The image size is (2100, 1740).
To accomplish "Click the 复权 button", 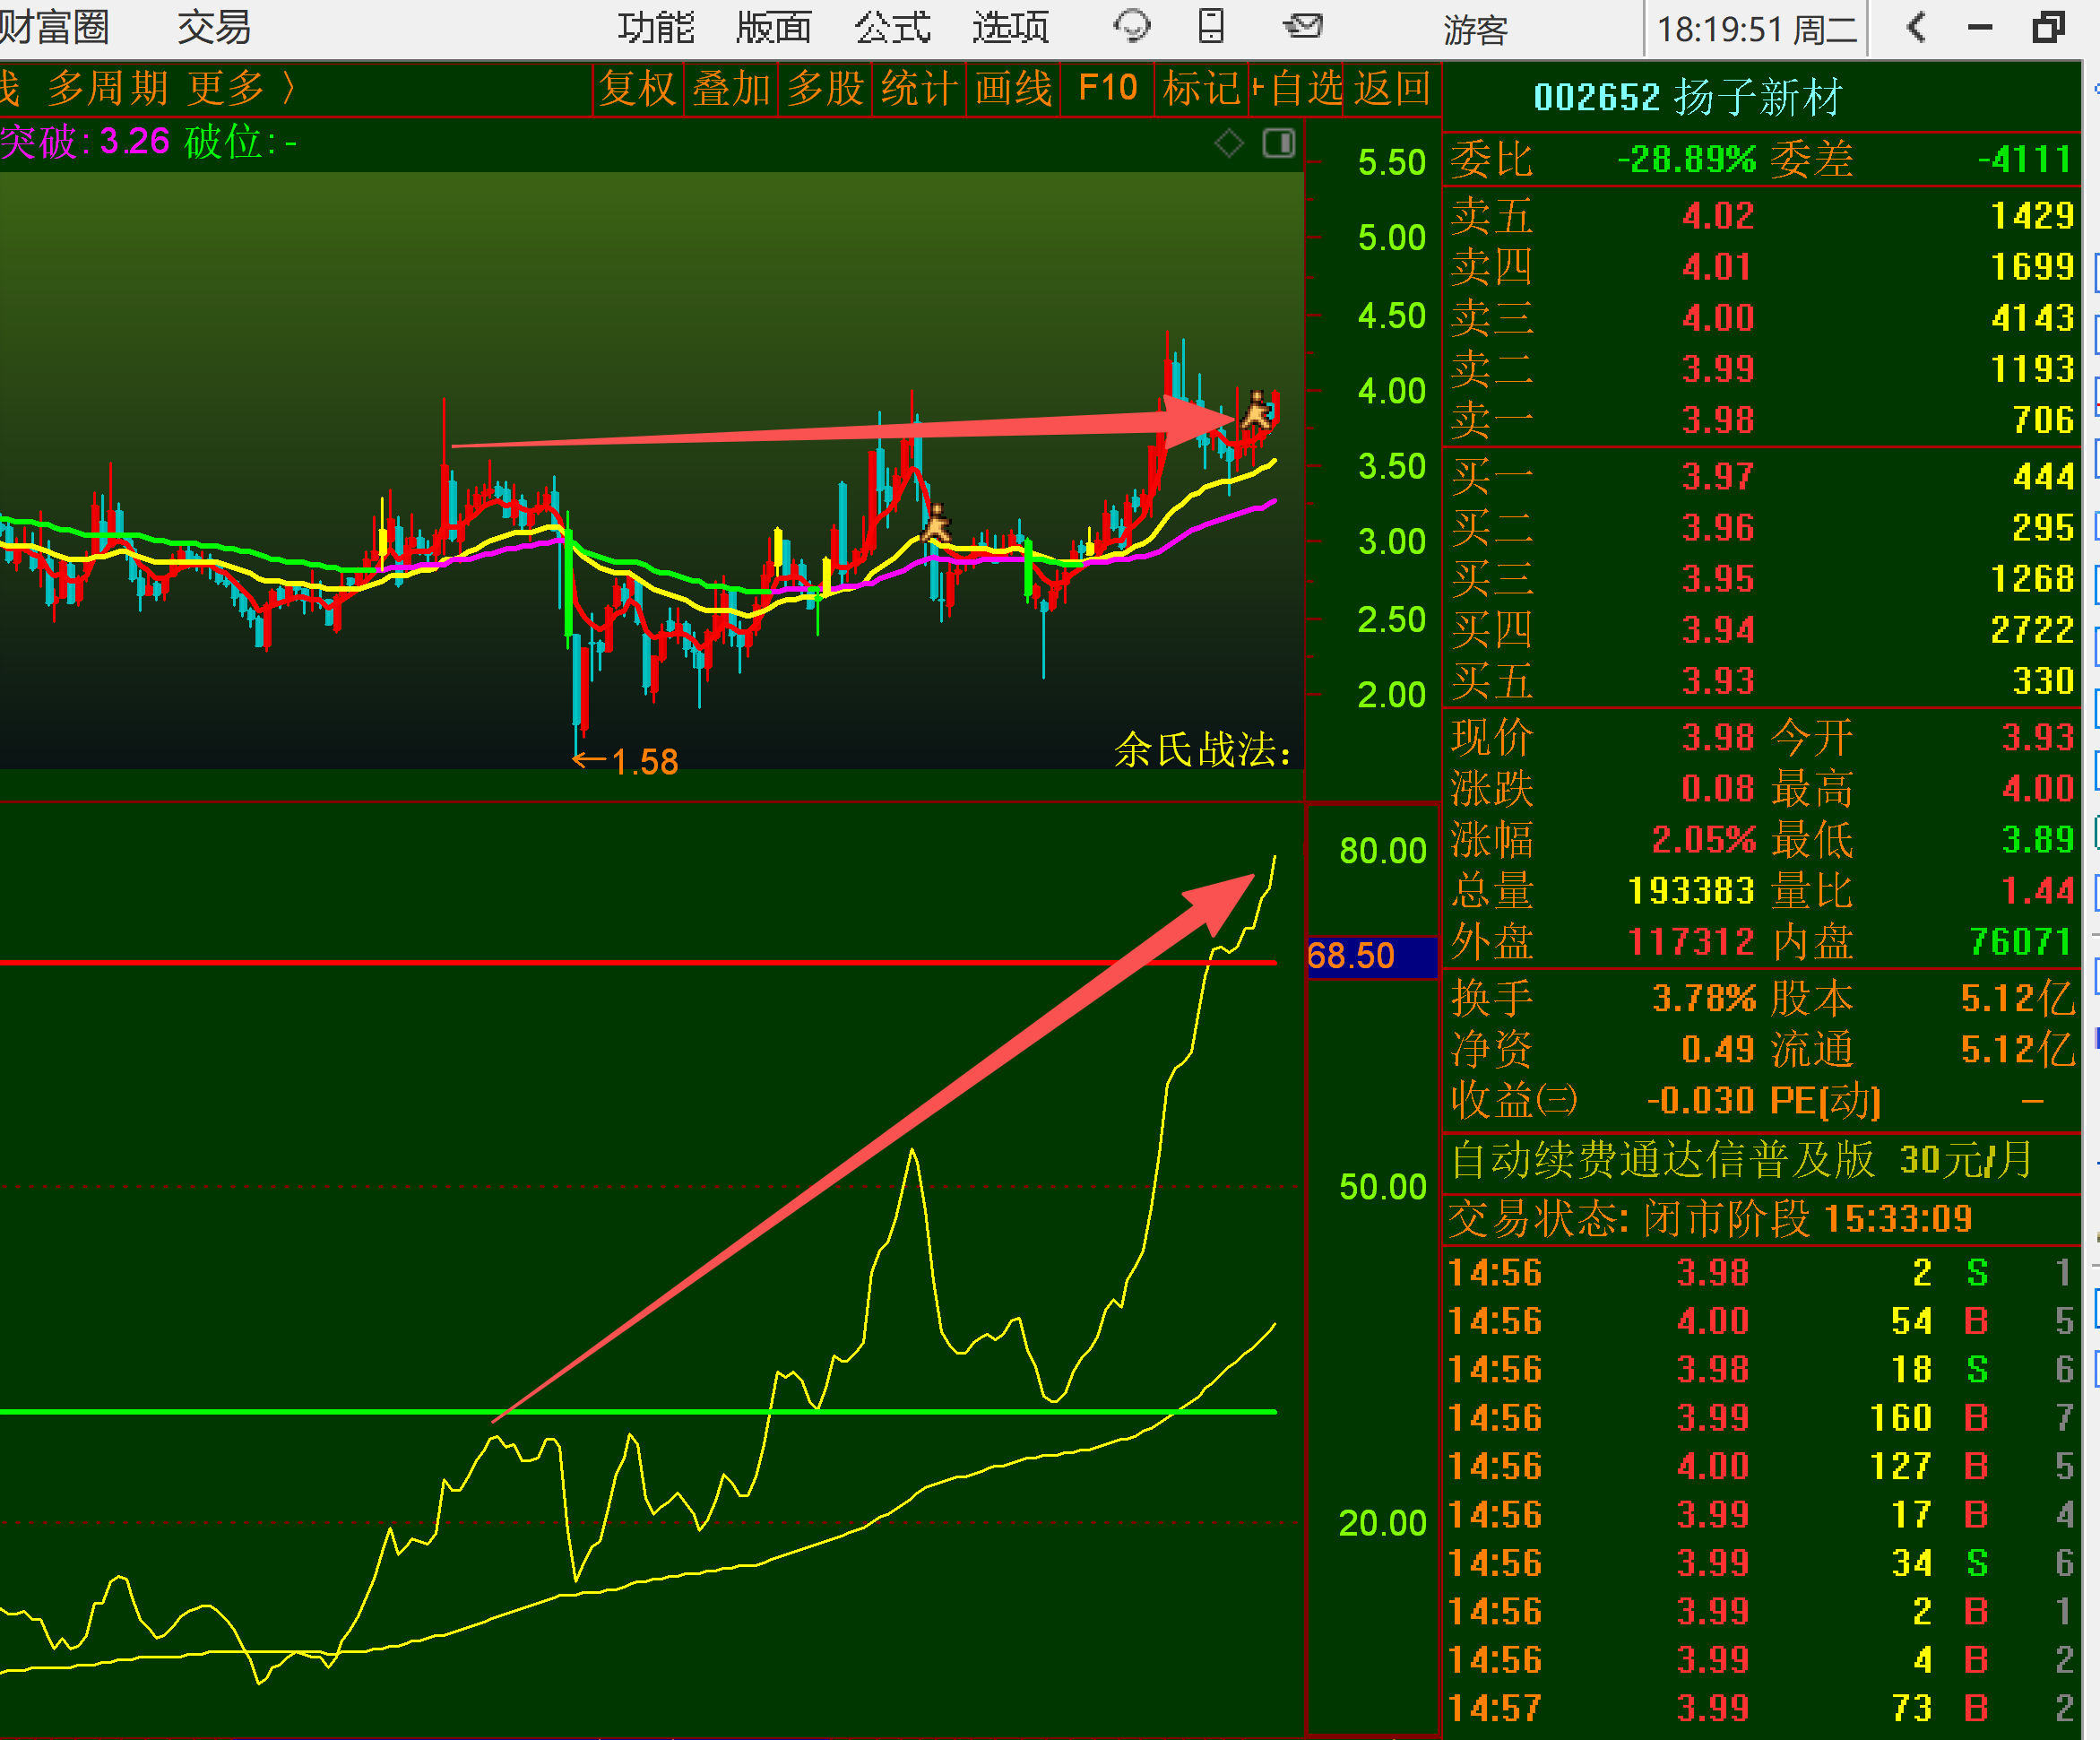I will 638,89.
